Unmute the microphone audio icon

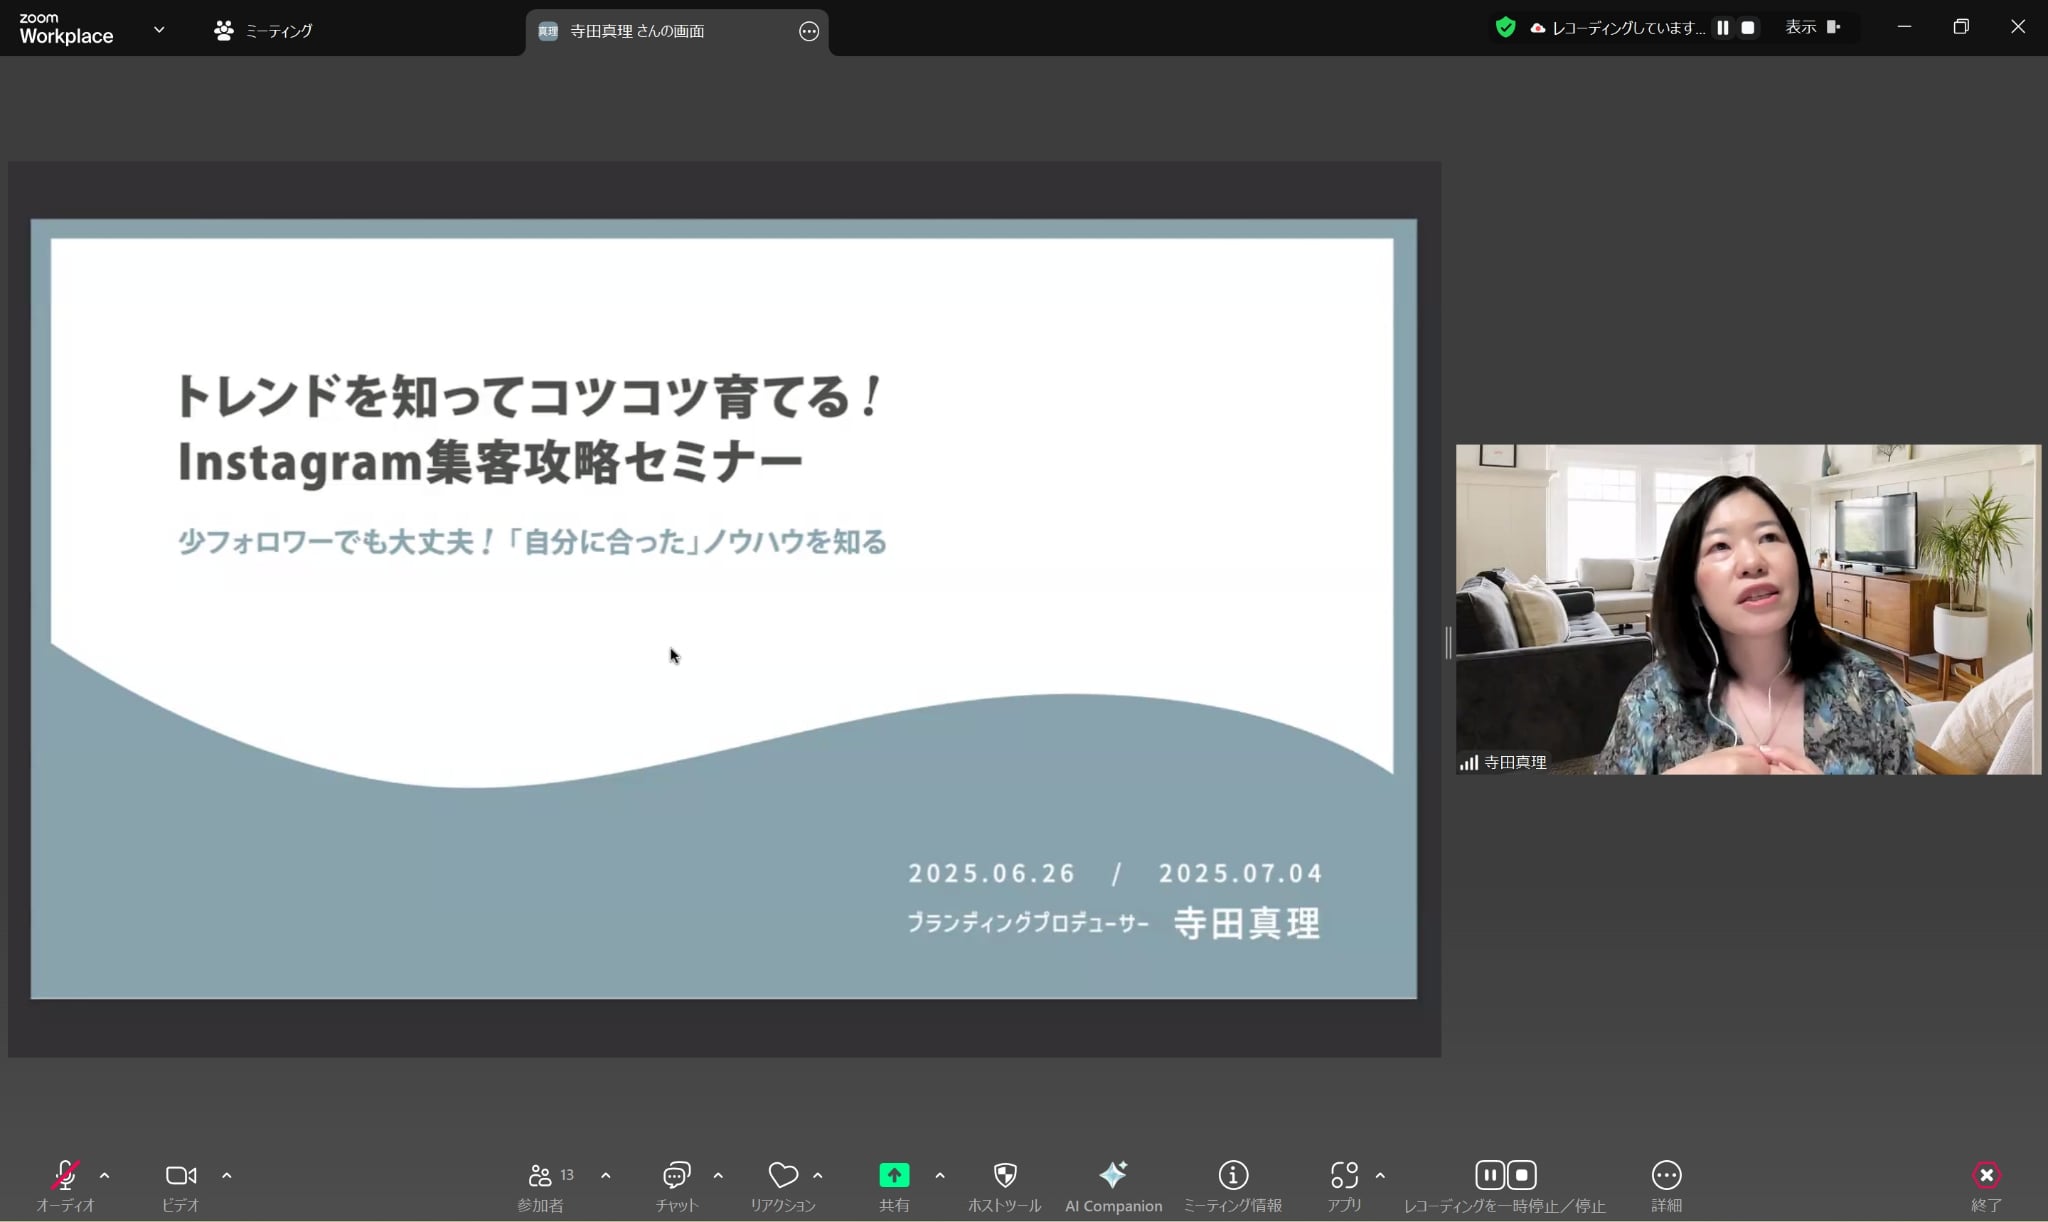click(x=65, y=1175)
